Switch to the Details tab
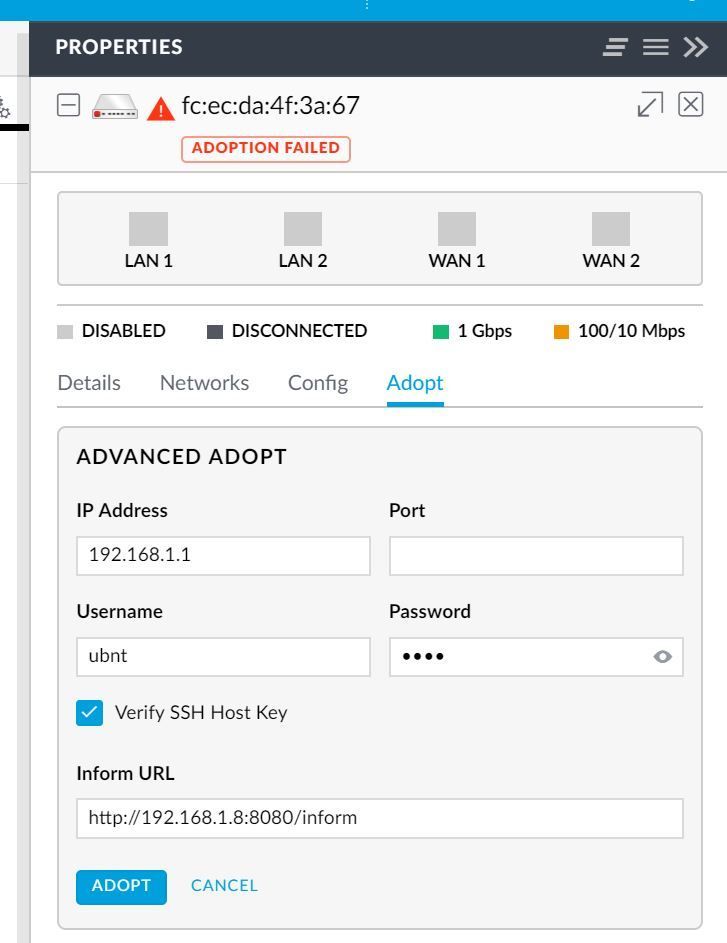Viewport: 727px width, 943px height. click(x=89, y=383)
